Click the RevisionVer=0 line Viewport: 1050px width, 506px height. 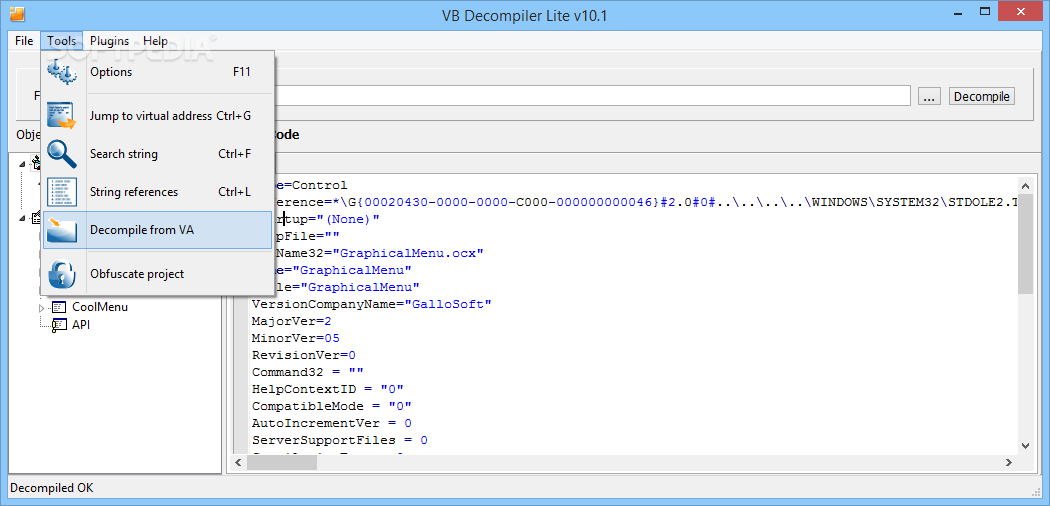tap(304, 355)
